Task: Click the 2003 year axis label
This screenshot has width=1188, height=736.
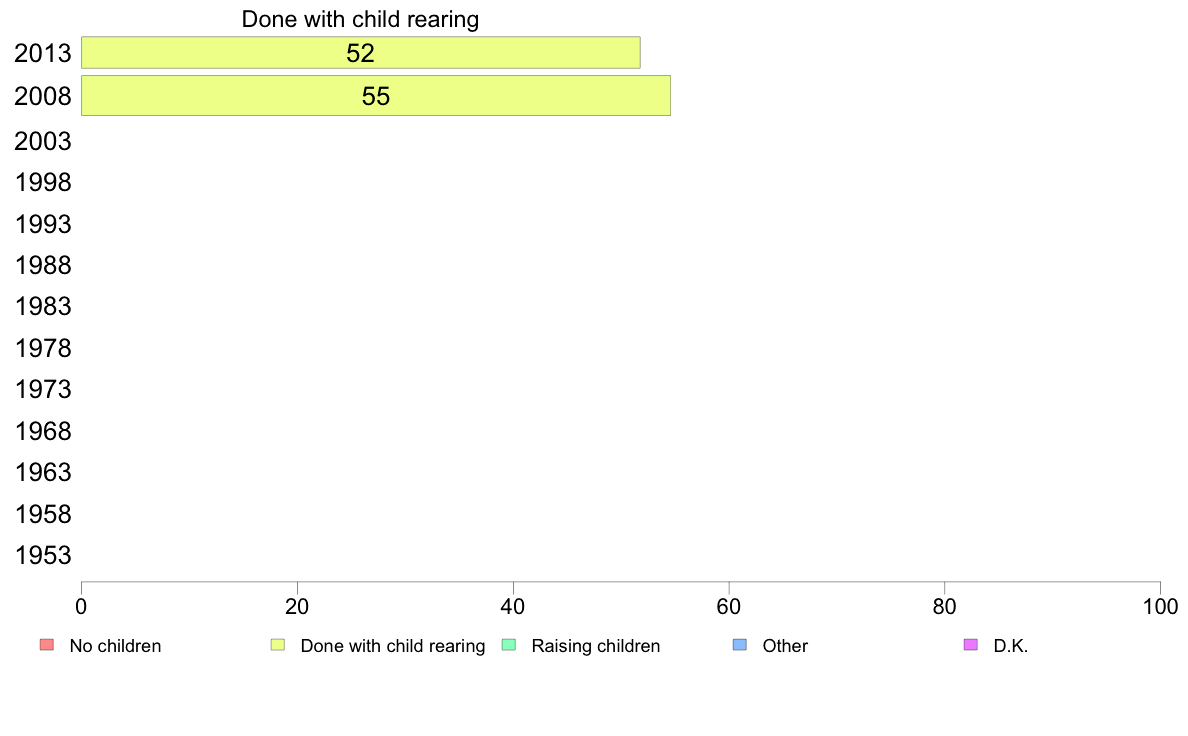Action: [x=43, y=141]
